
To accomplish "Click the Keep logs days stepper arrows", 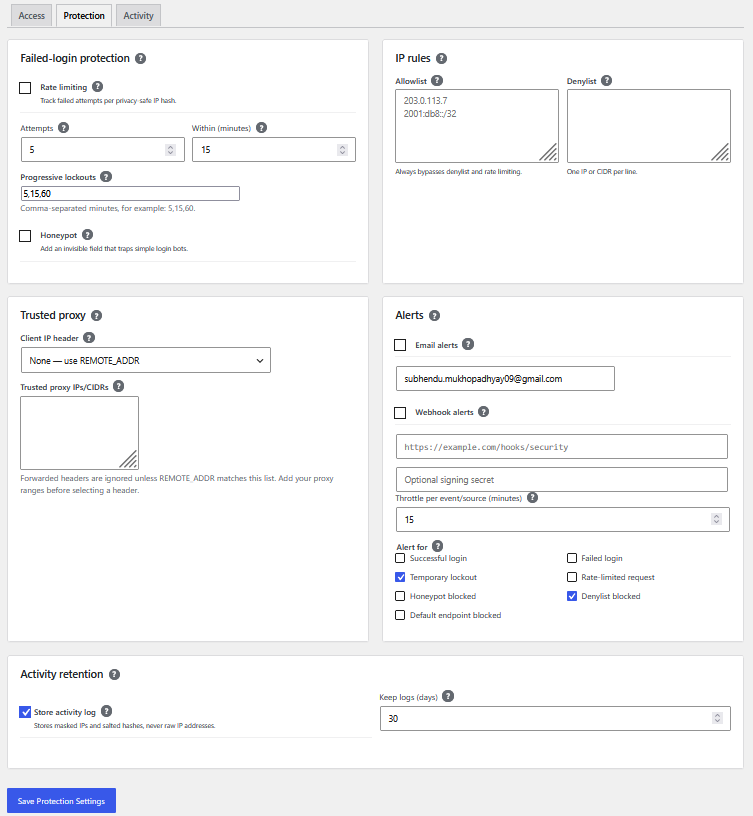I will 718,718.
